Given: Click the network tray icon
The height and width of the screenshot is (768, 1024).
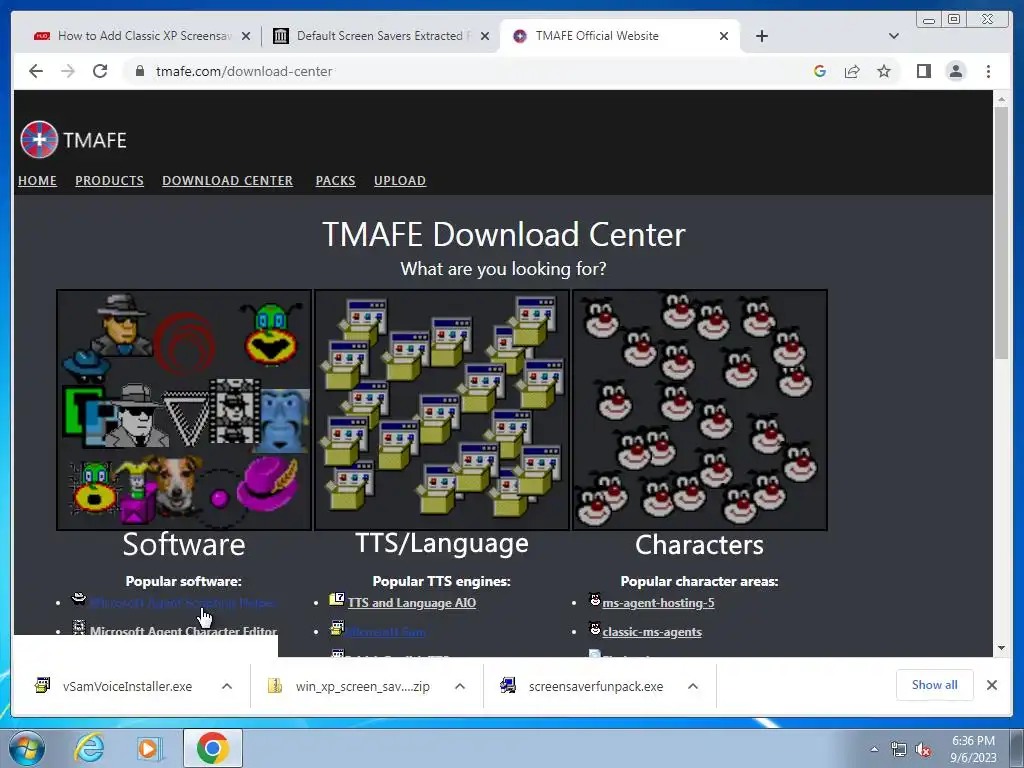Looking at the screenshot, I should point(899,750).
